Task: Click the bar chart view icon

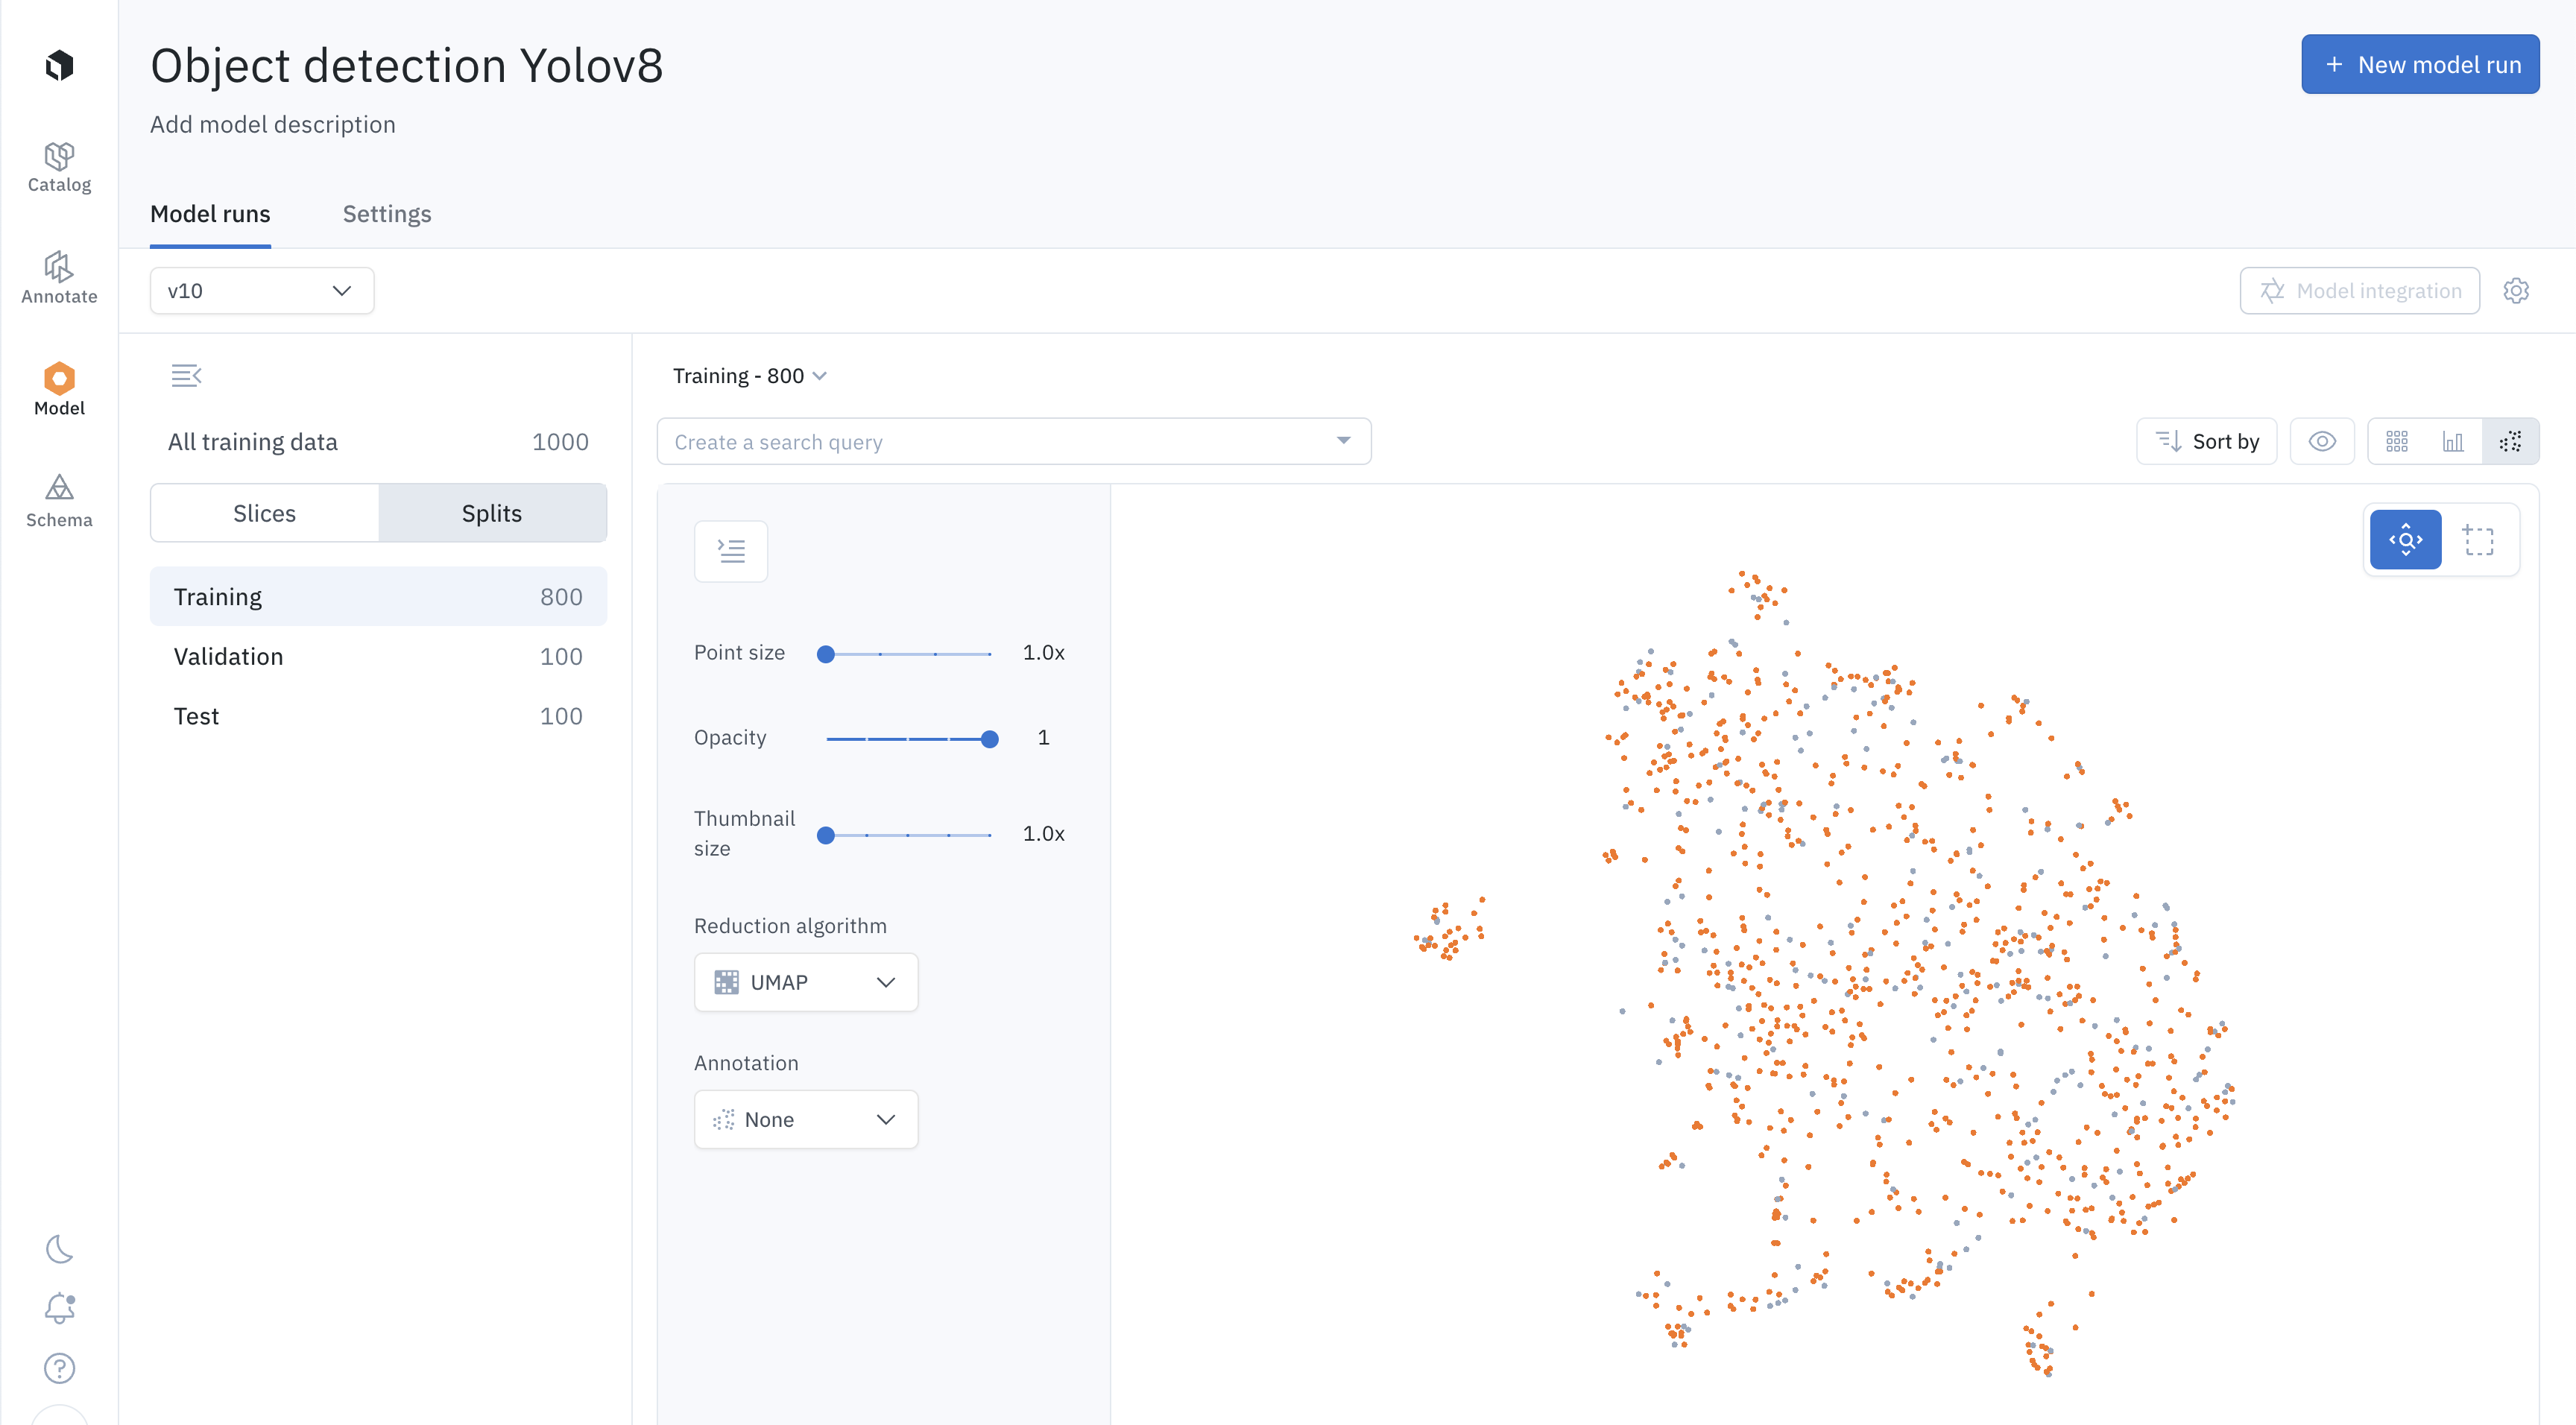Action: (x=2453, y=440)
